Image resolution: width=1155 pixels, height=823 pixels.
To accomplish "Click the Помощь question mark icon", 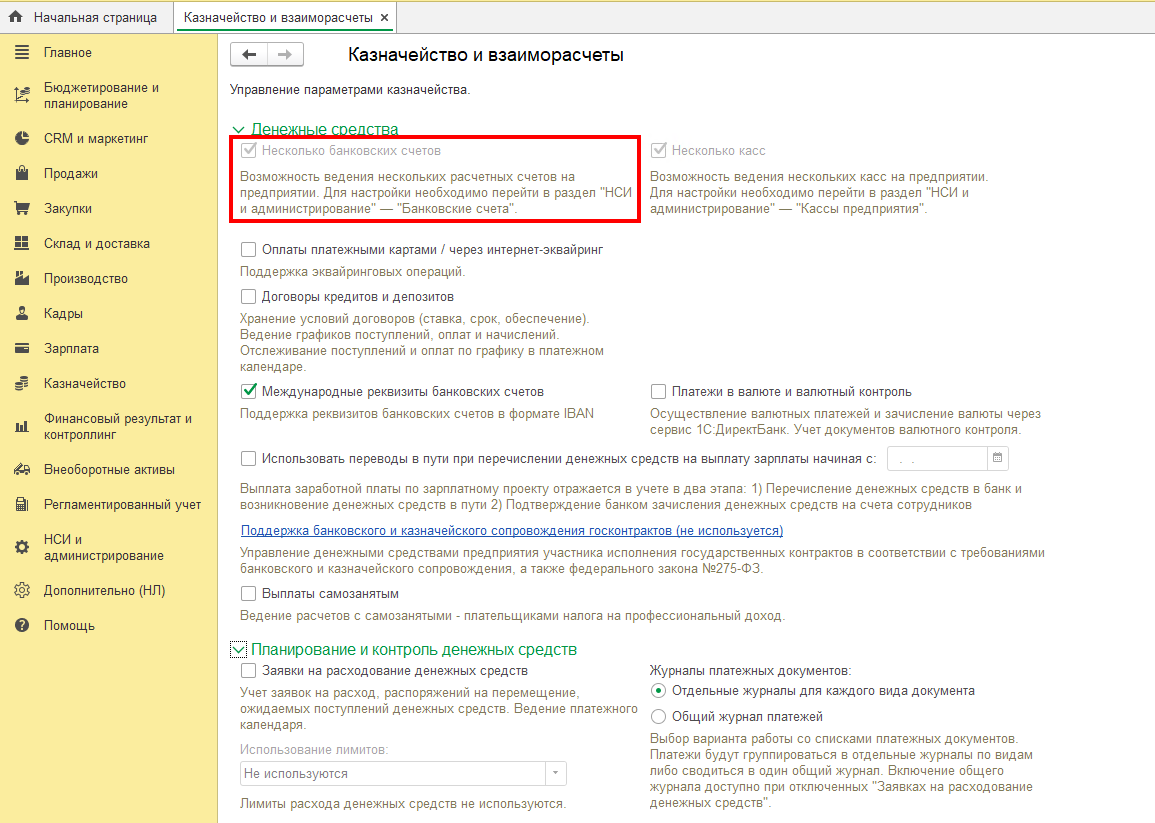I will coord(22,626).
